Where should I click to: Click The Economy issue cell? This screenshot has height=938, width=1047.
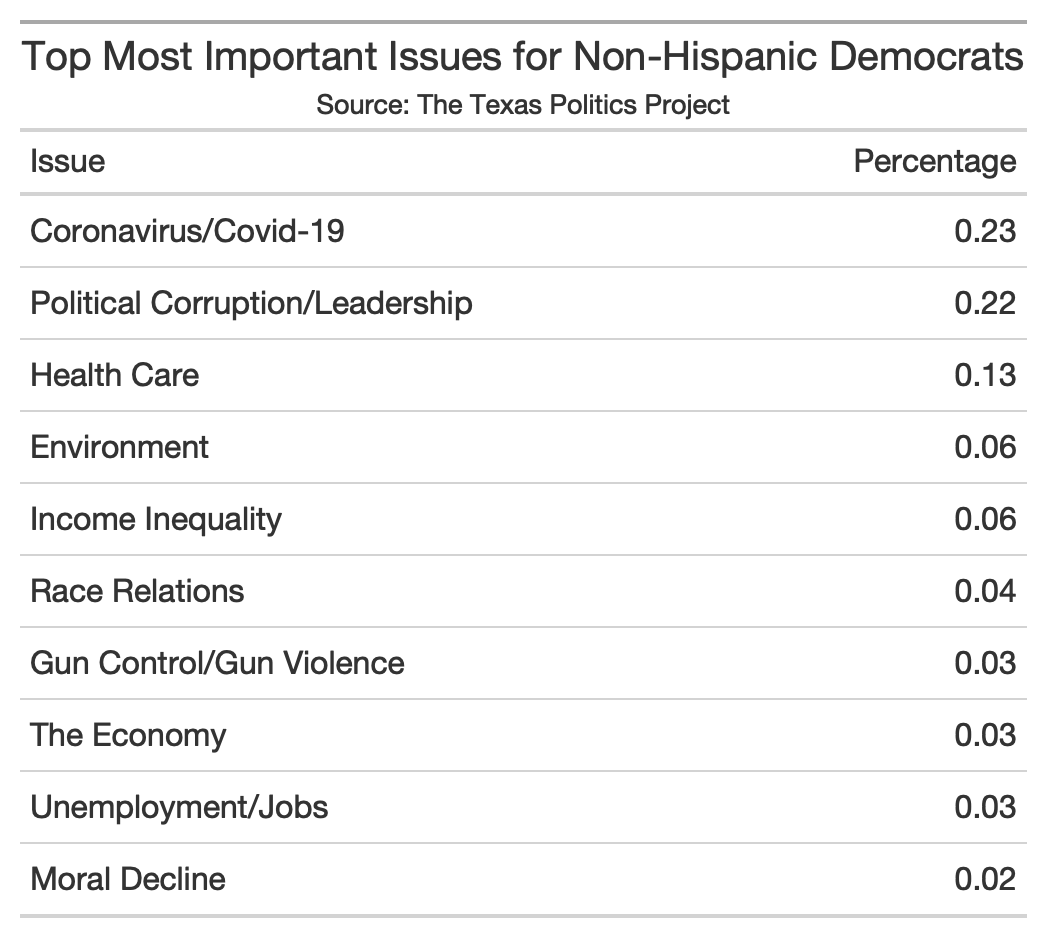pyautogui.click(x=128, y=735)
